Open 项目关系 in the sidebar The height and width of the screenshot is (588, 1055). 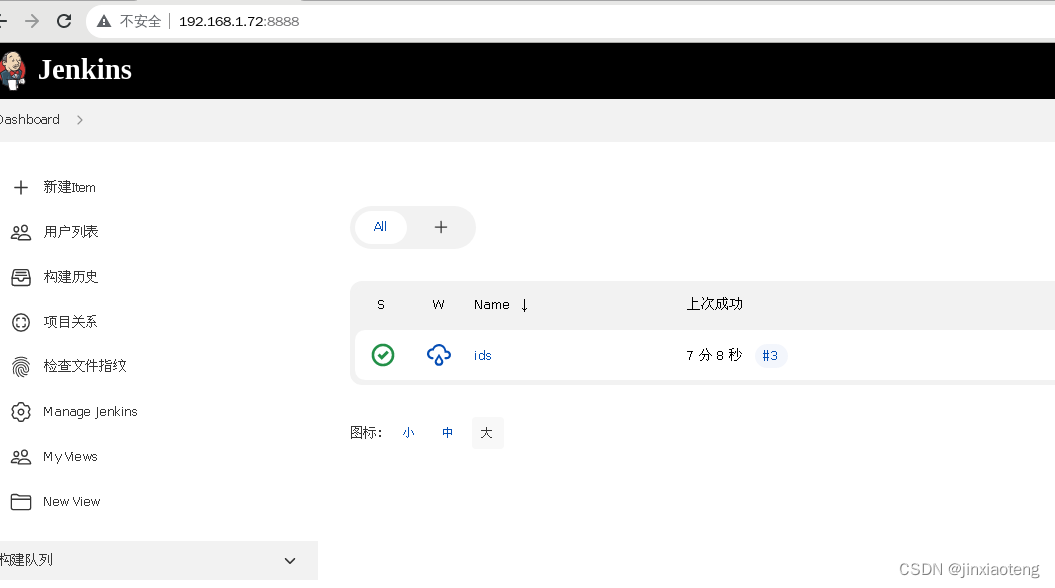point(70,322)
